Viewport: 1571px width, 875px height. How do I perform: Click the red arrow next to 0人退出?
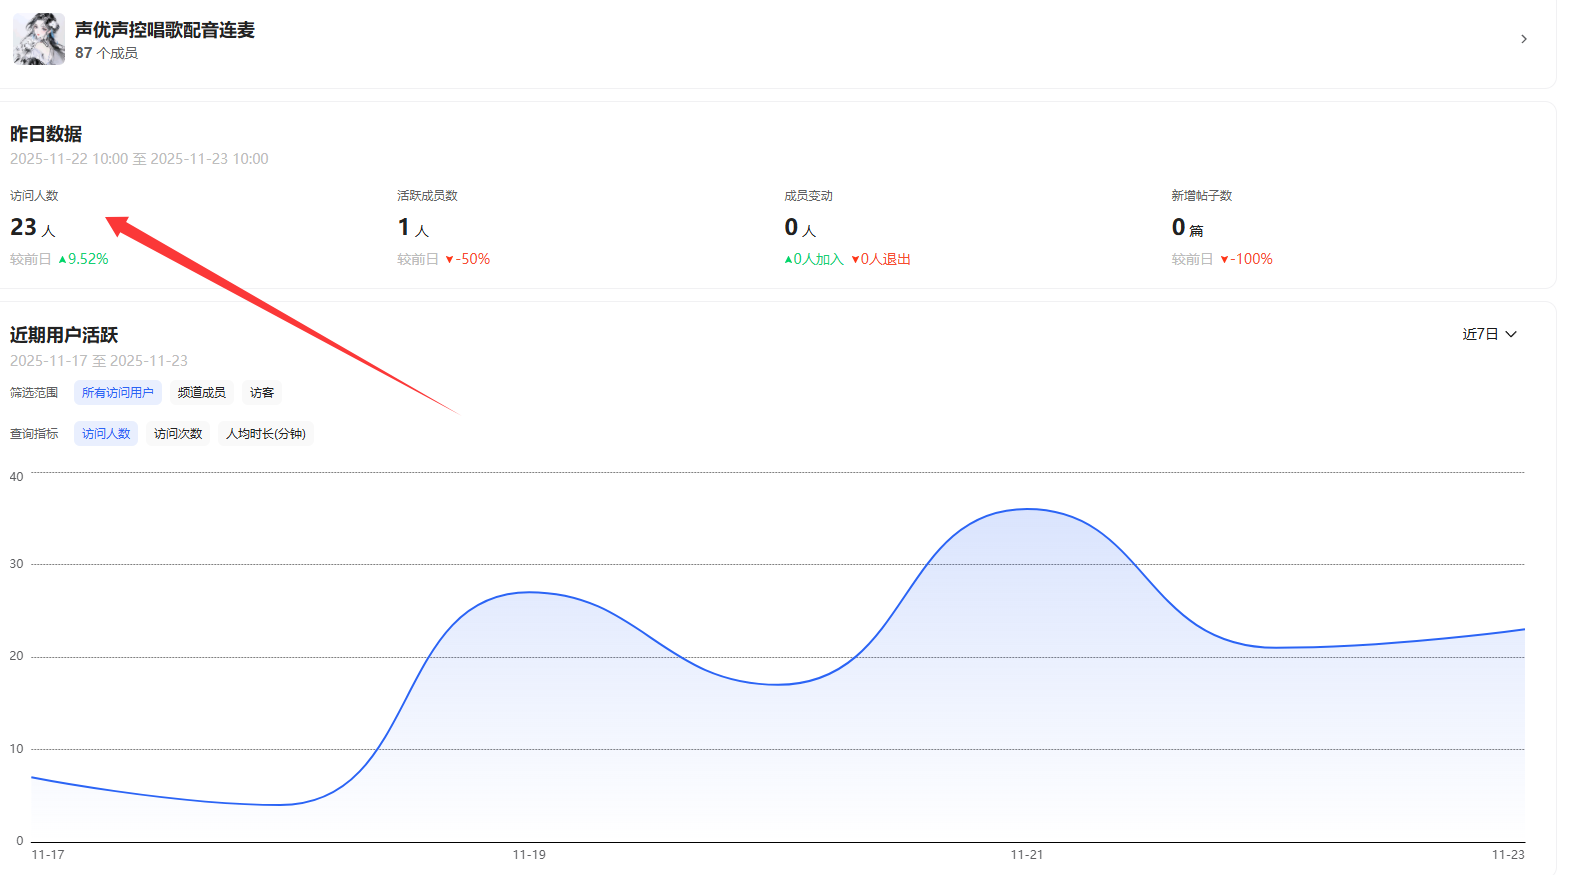[855, 259]
